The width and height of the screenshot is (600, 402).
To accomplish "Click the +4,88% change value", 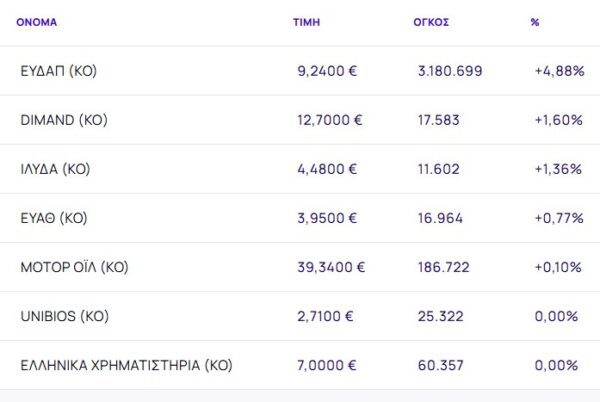I will point(559,71).
